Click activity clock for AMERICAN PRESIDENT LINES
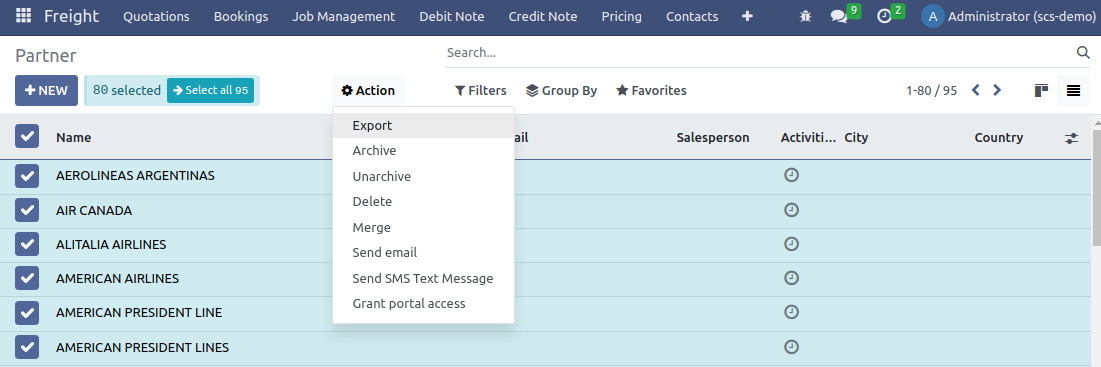 coord(791,346)
